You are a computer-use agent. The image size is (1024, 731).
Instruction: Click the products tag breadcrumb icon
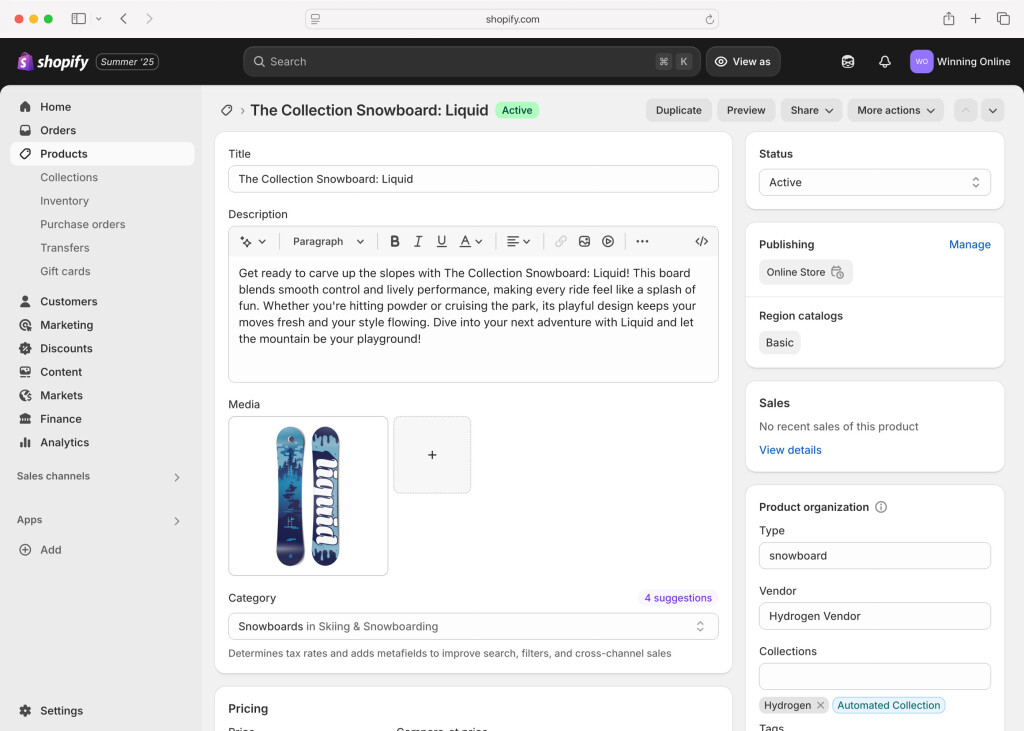[x=227, y=110]
